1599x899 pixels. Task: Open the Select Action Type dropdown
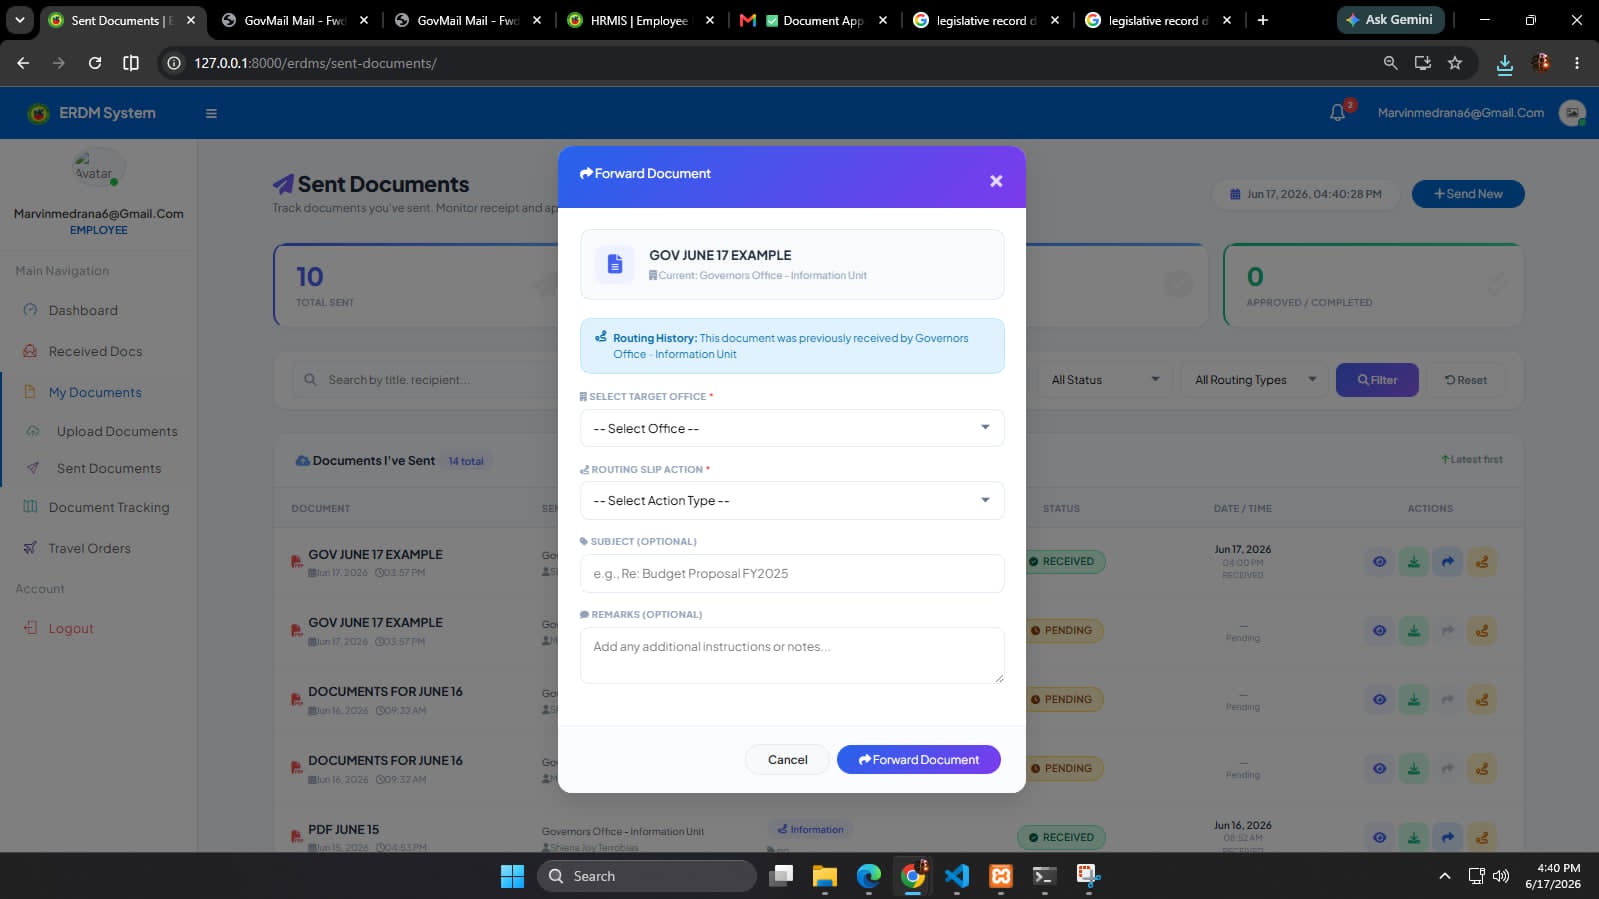pyautogui.click(x=792, y=500)
